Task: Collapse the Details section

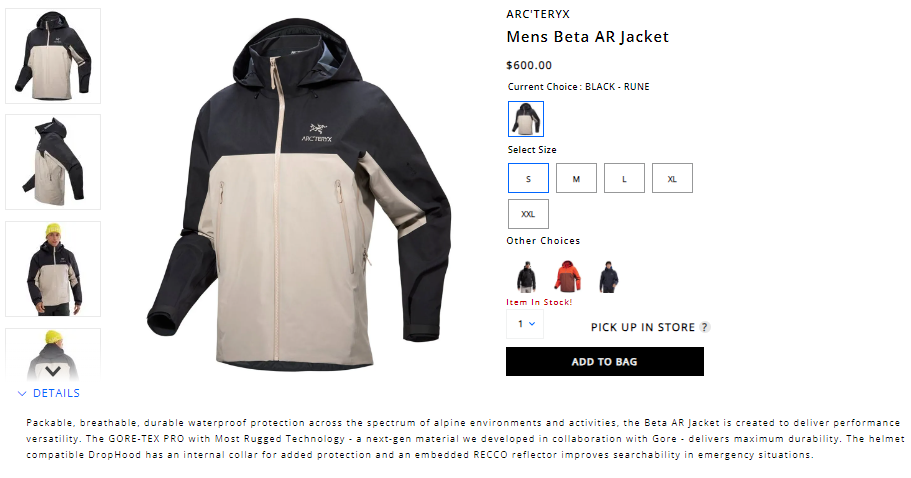Action: click(x=49, y=393)
